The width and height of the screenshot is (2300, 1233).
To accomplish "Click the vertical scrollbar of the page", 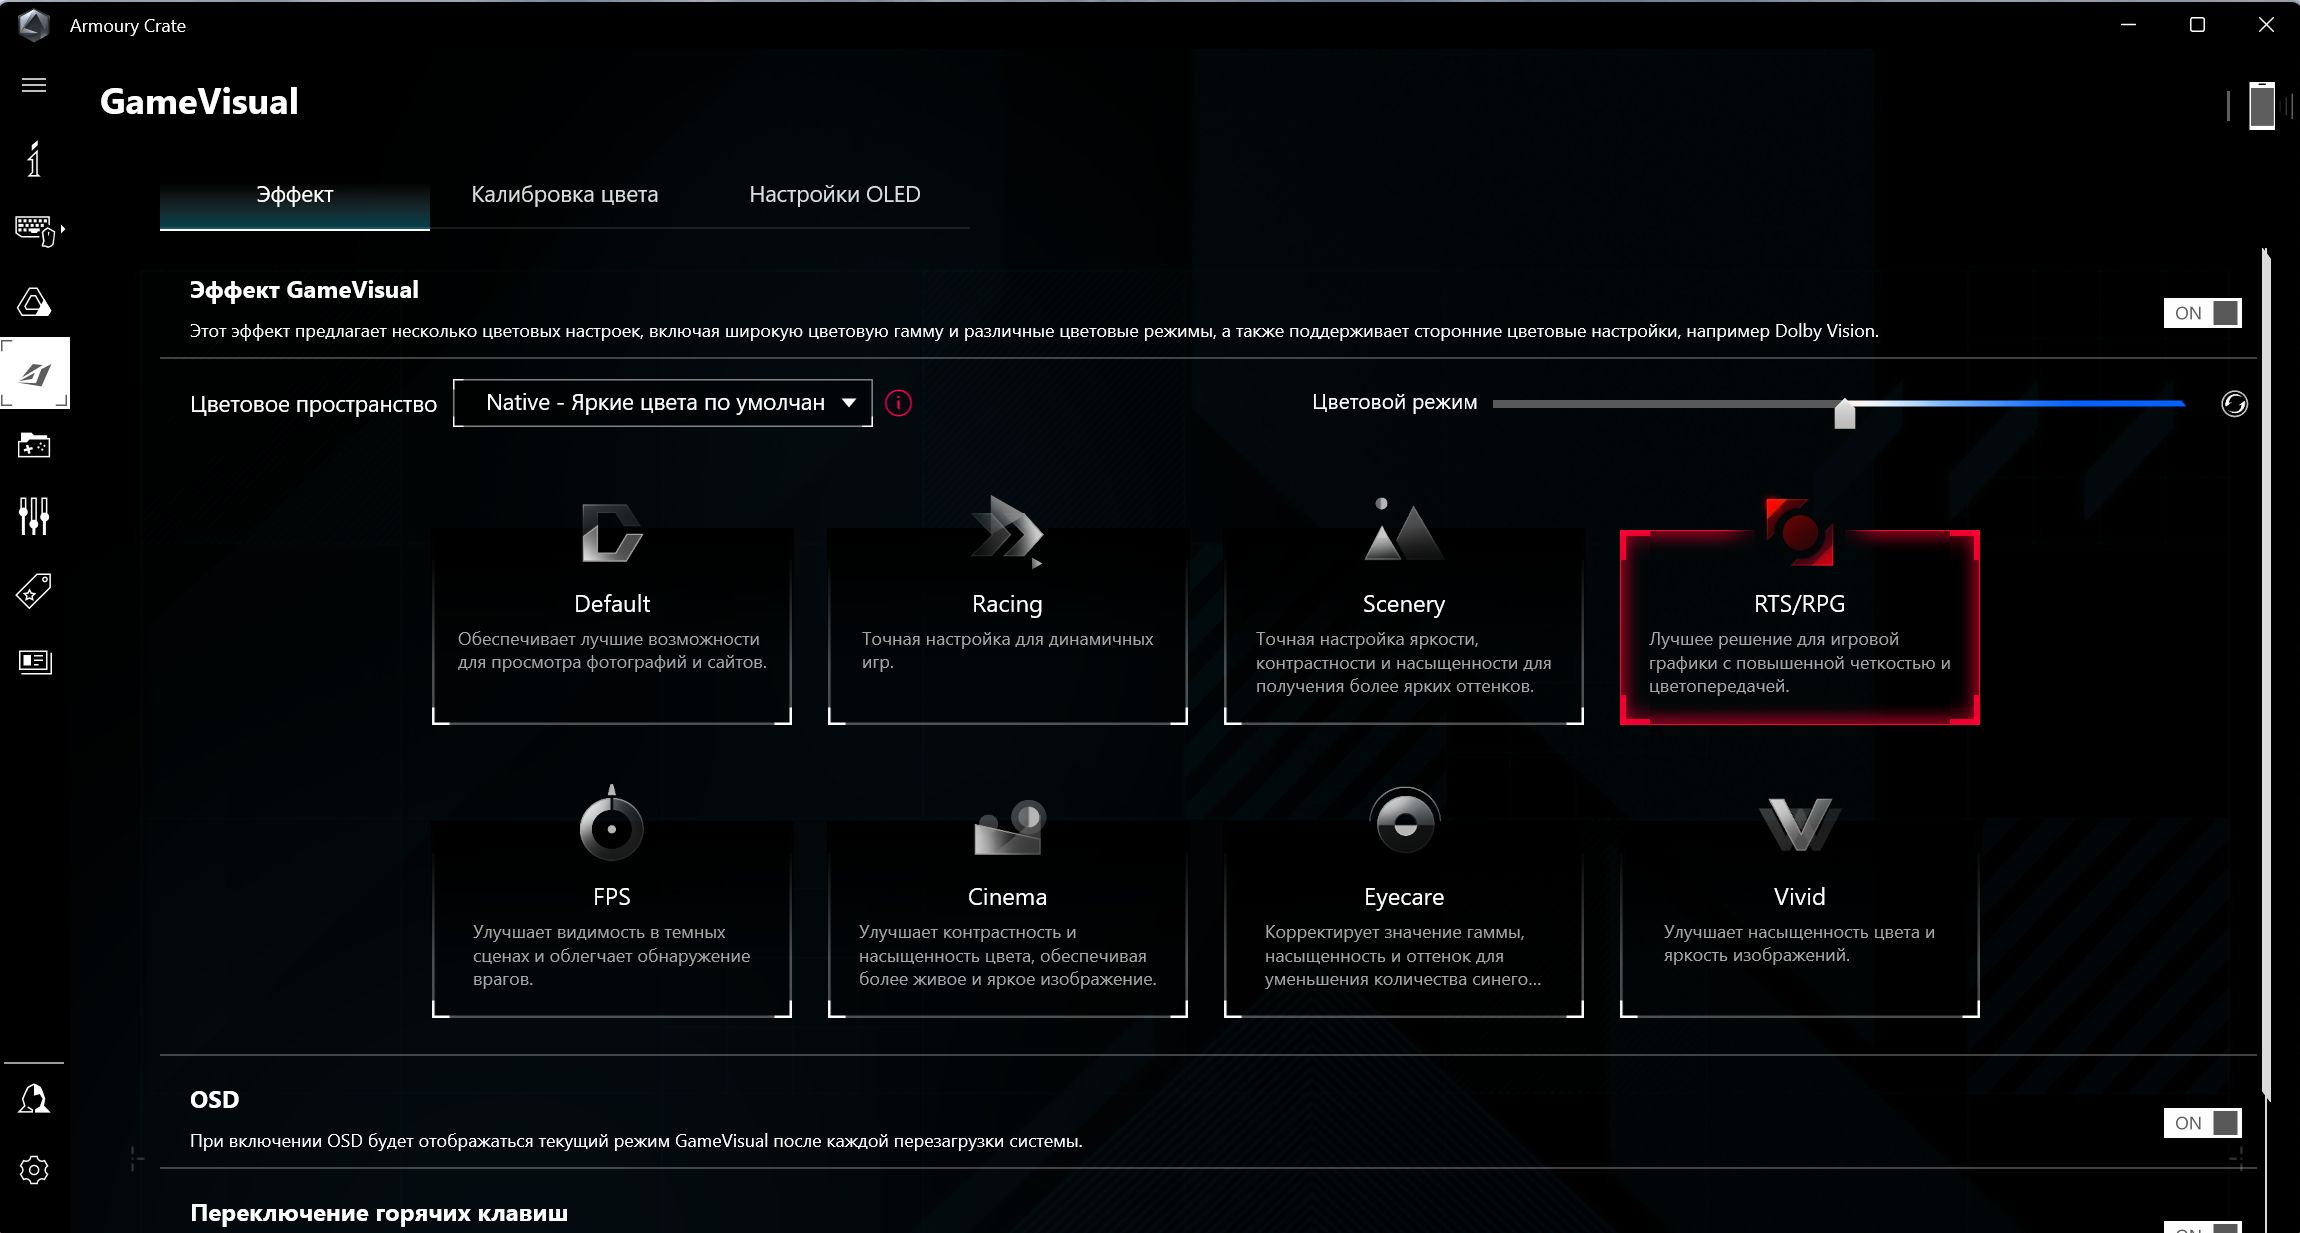I will pyautogui.click(x=2265, y=675).
